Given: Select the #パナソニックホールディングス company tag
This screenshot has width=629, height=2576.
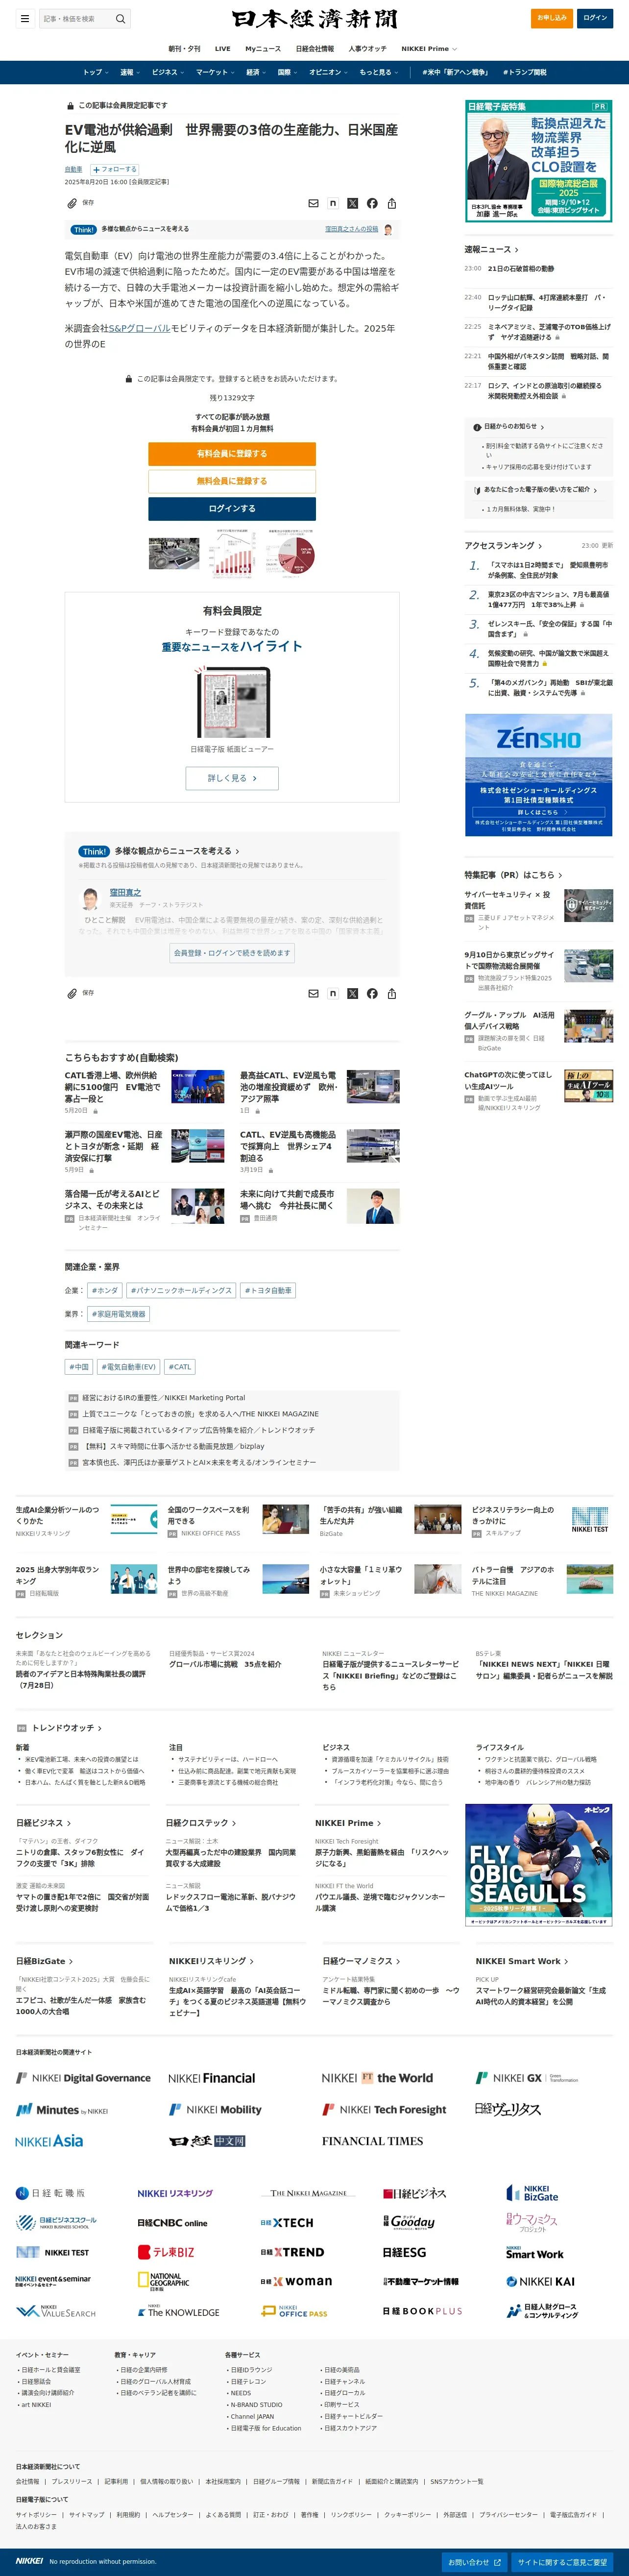Looking at the screenshot, I should 182,1290.
